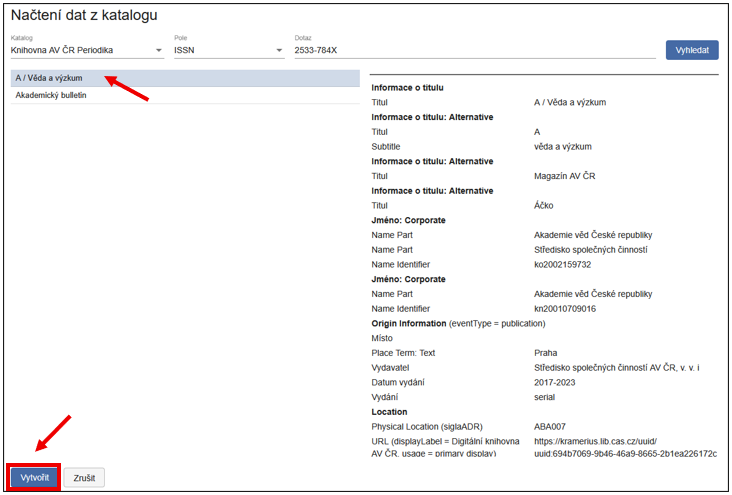Click the 'Magazín AV ČR' title value
This screenshot has height=495, width=732.
coord(565,176)
